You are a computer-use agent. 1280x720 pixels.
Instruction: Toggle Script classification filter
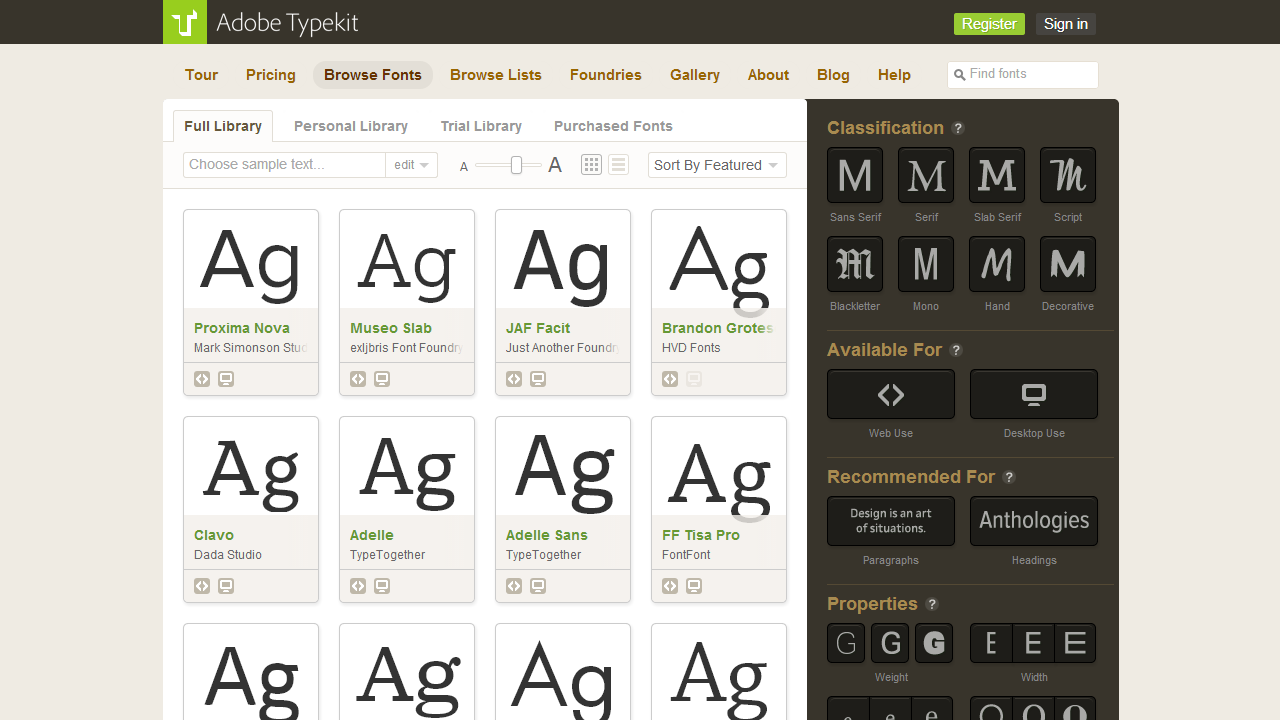[x=1068, y=175]
